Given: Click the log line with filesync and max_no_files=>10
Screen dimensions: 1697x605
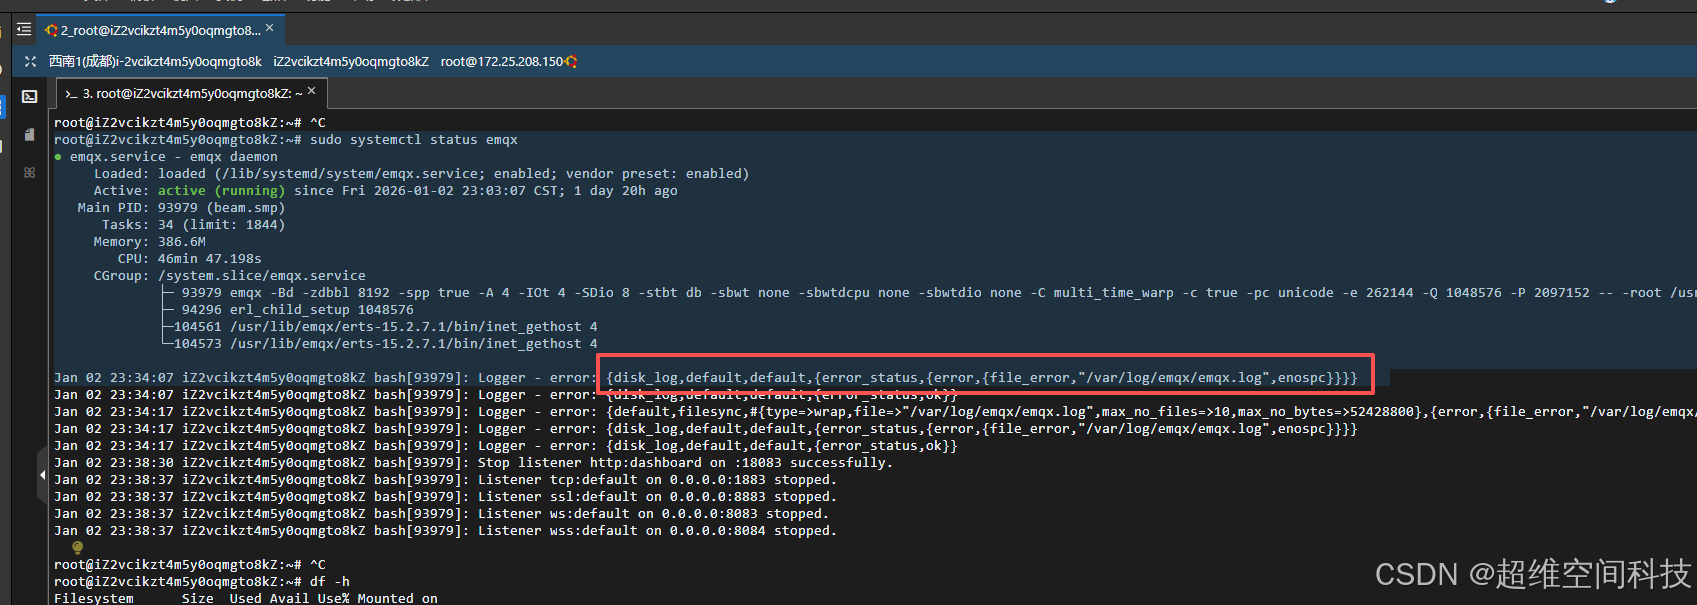Looking at the screenshot, I should click(x=875, y=411).
